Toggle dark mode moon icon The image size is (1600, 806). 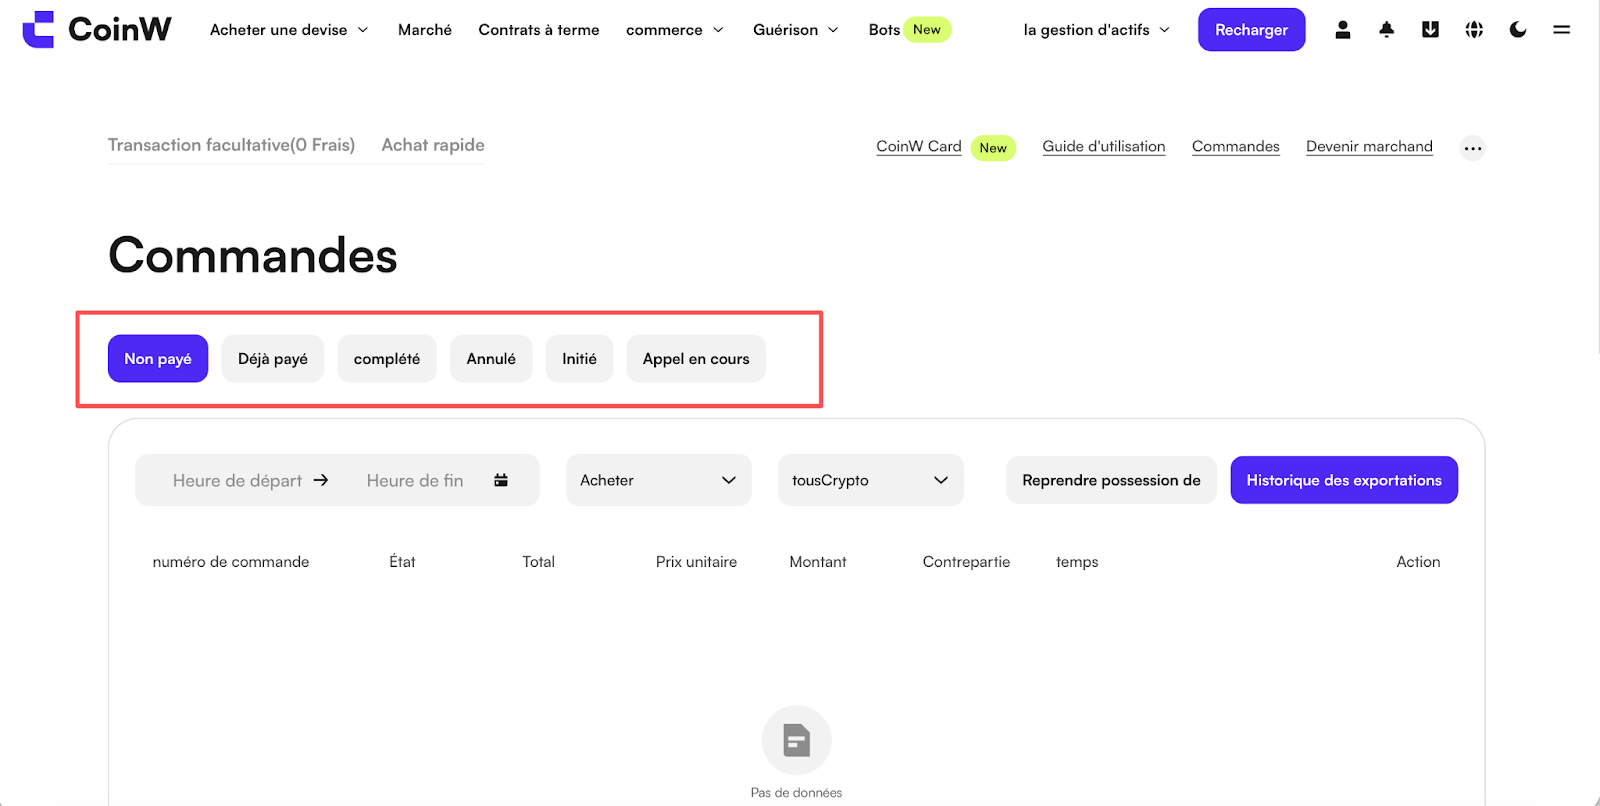1518,30
